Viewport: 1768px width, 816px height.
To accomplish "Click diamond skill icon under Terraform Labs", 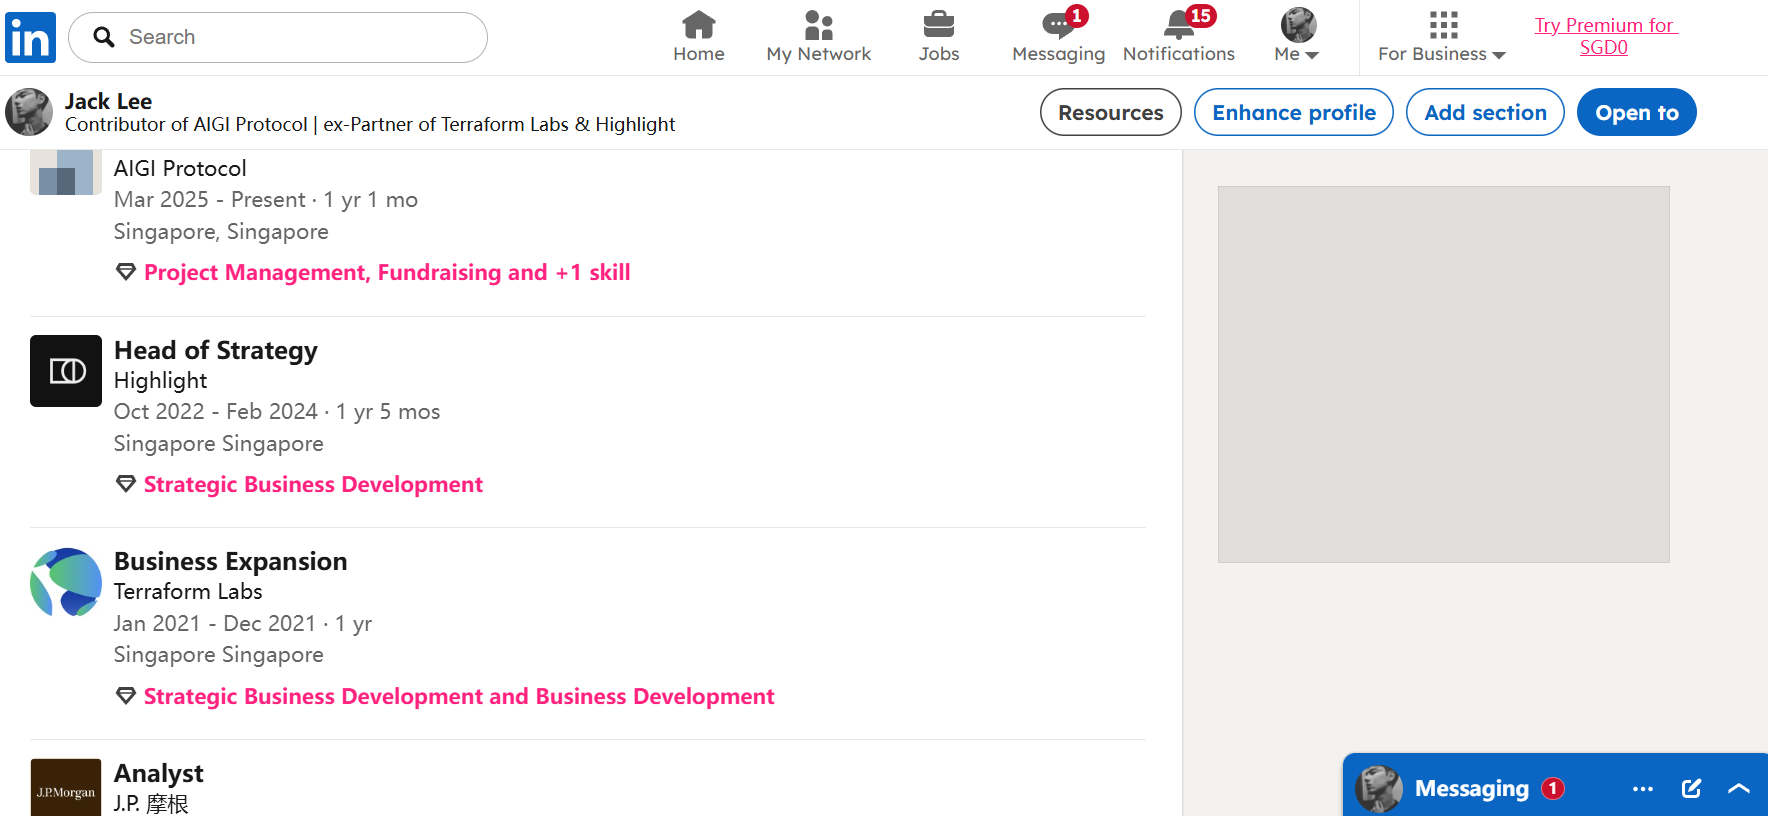I will click(x=126, y=696).
